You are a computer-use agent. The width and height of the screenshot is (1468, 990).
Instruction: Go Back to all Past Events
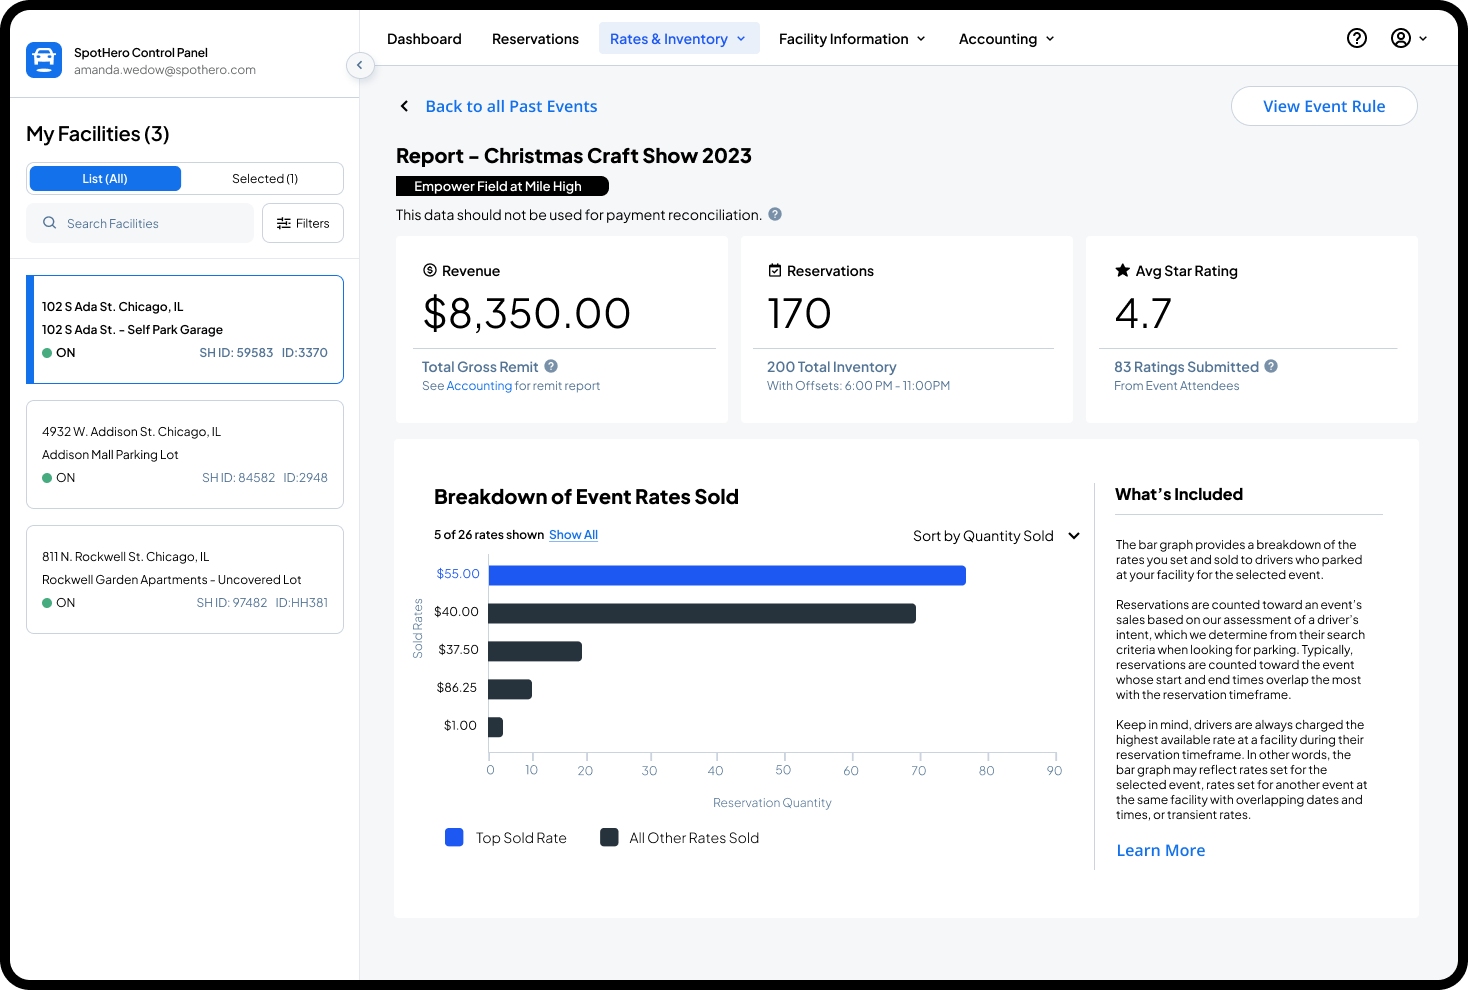click(x=511, y=106)
